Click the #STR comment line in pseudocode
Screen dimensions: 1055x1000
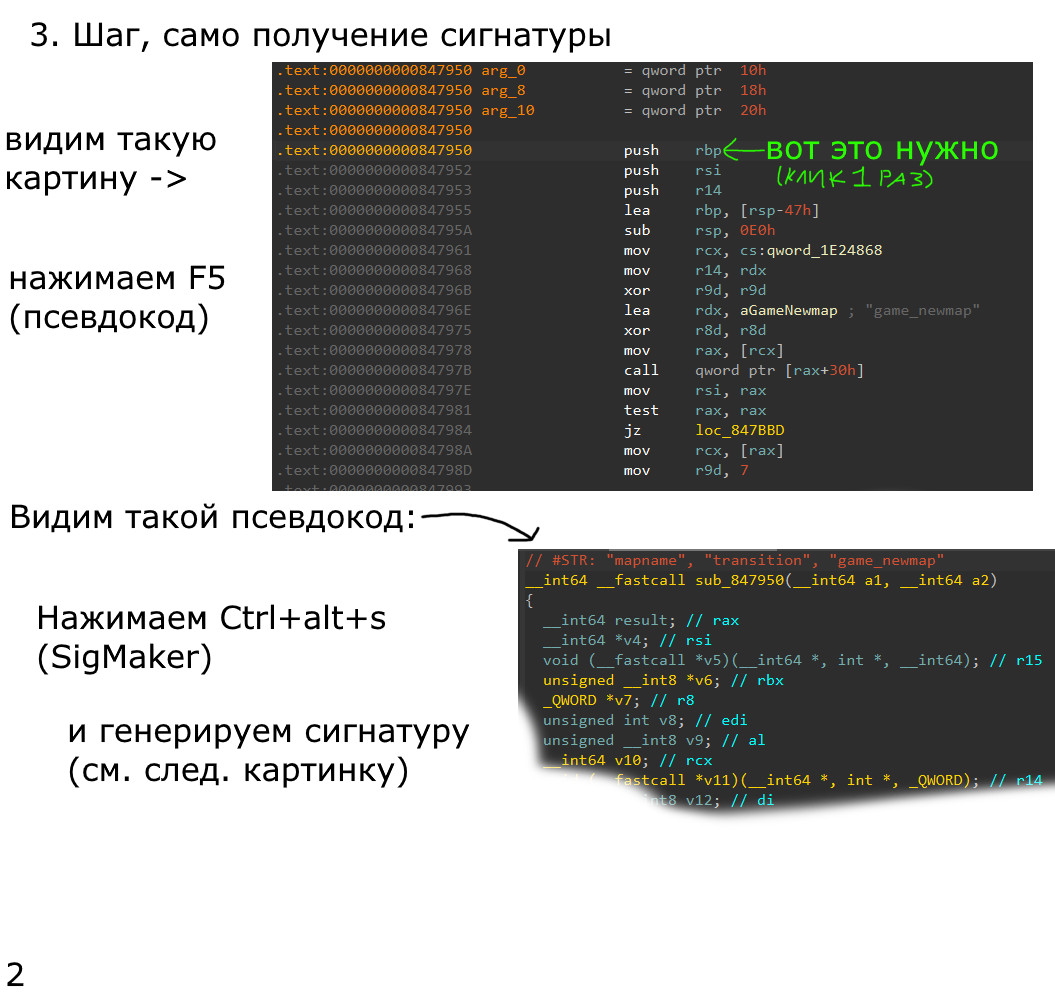pos(735,561)
